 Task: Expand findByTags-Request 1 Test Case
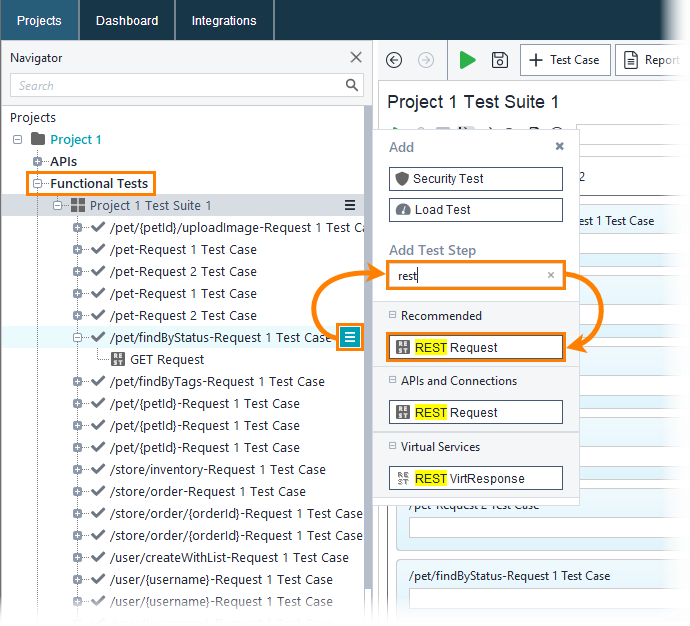pyautogui.click(x=77, y=381)
